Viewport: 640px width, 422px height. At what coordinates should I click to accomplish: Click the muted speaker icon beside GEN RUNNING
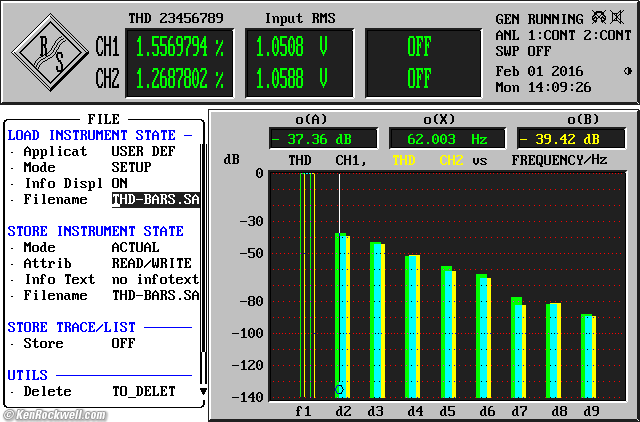click(x=617, y=18)
